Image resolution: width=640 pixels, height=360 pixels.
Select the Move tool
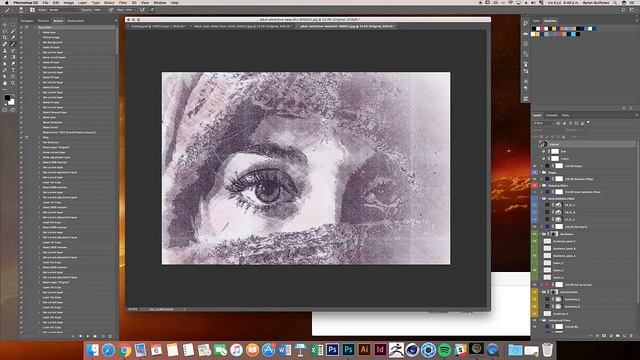point(4,24)
